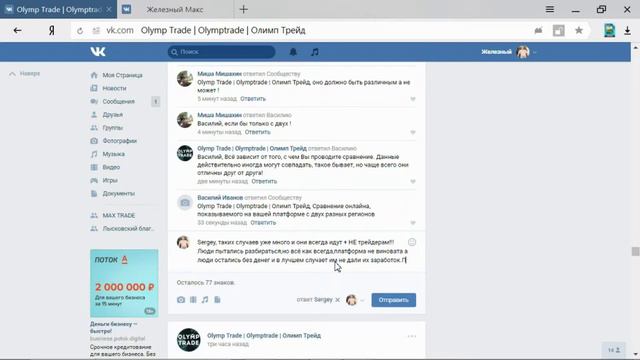Open Друзья in sidebar

click(112, 115)
